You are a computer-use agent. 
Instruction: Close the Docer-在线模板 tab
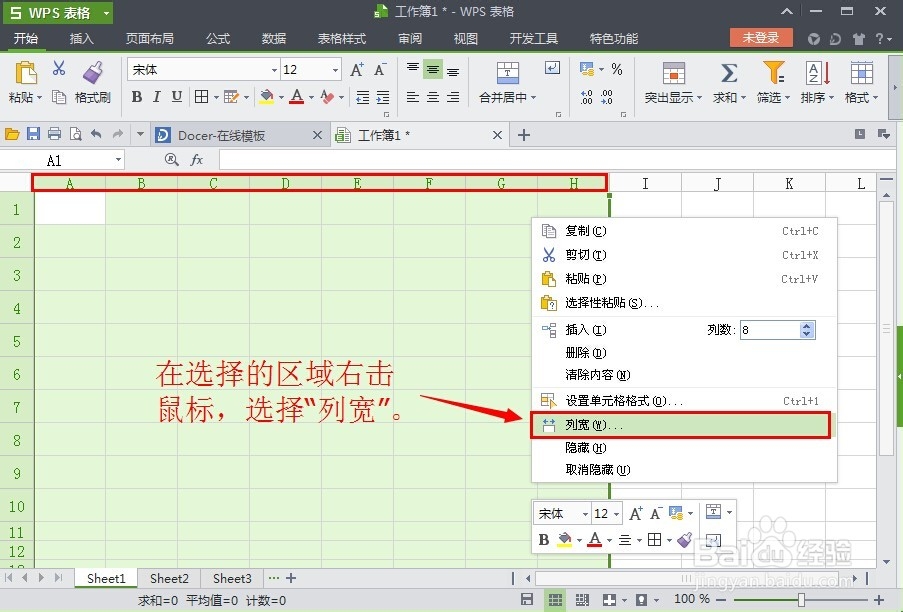317,135
